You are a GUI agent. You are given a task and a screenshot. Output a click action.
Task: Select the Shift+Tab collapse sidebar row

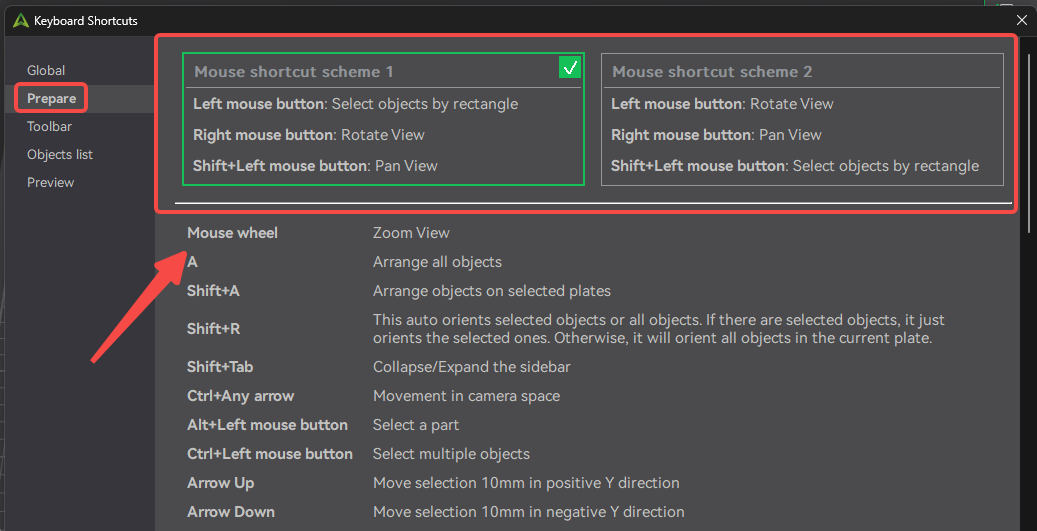click(220, 367)
